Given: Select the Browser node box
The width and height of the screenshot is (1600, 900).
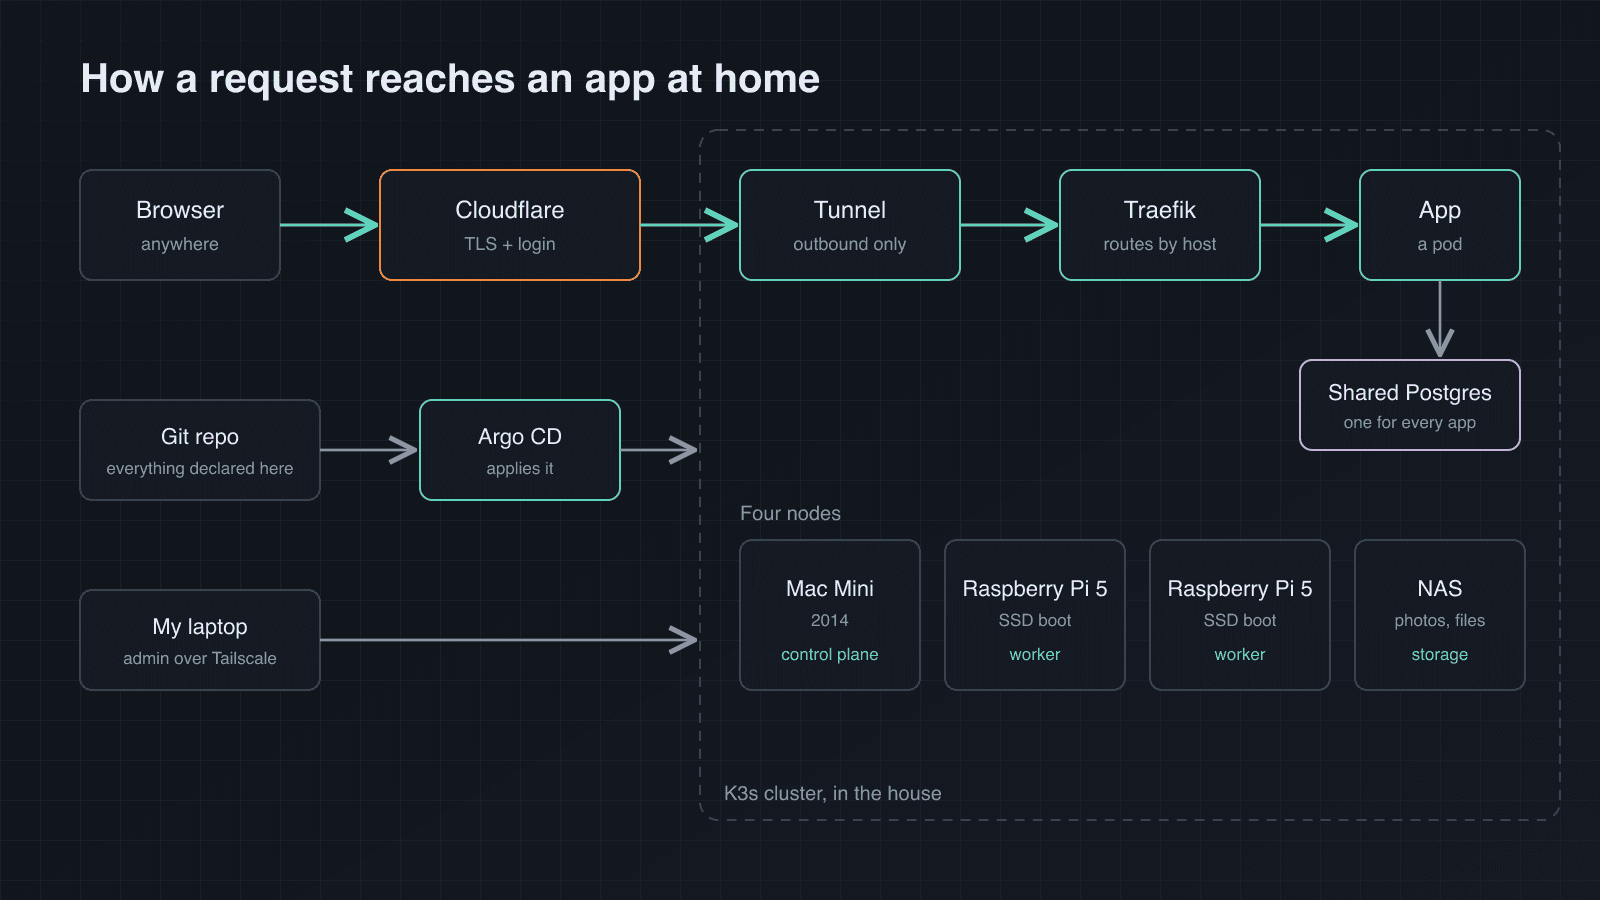Looking at the screenshot, I should [x=180, y=225].
